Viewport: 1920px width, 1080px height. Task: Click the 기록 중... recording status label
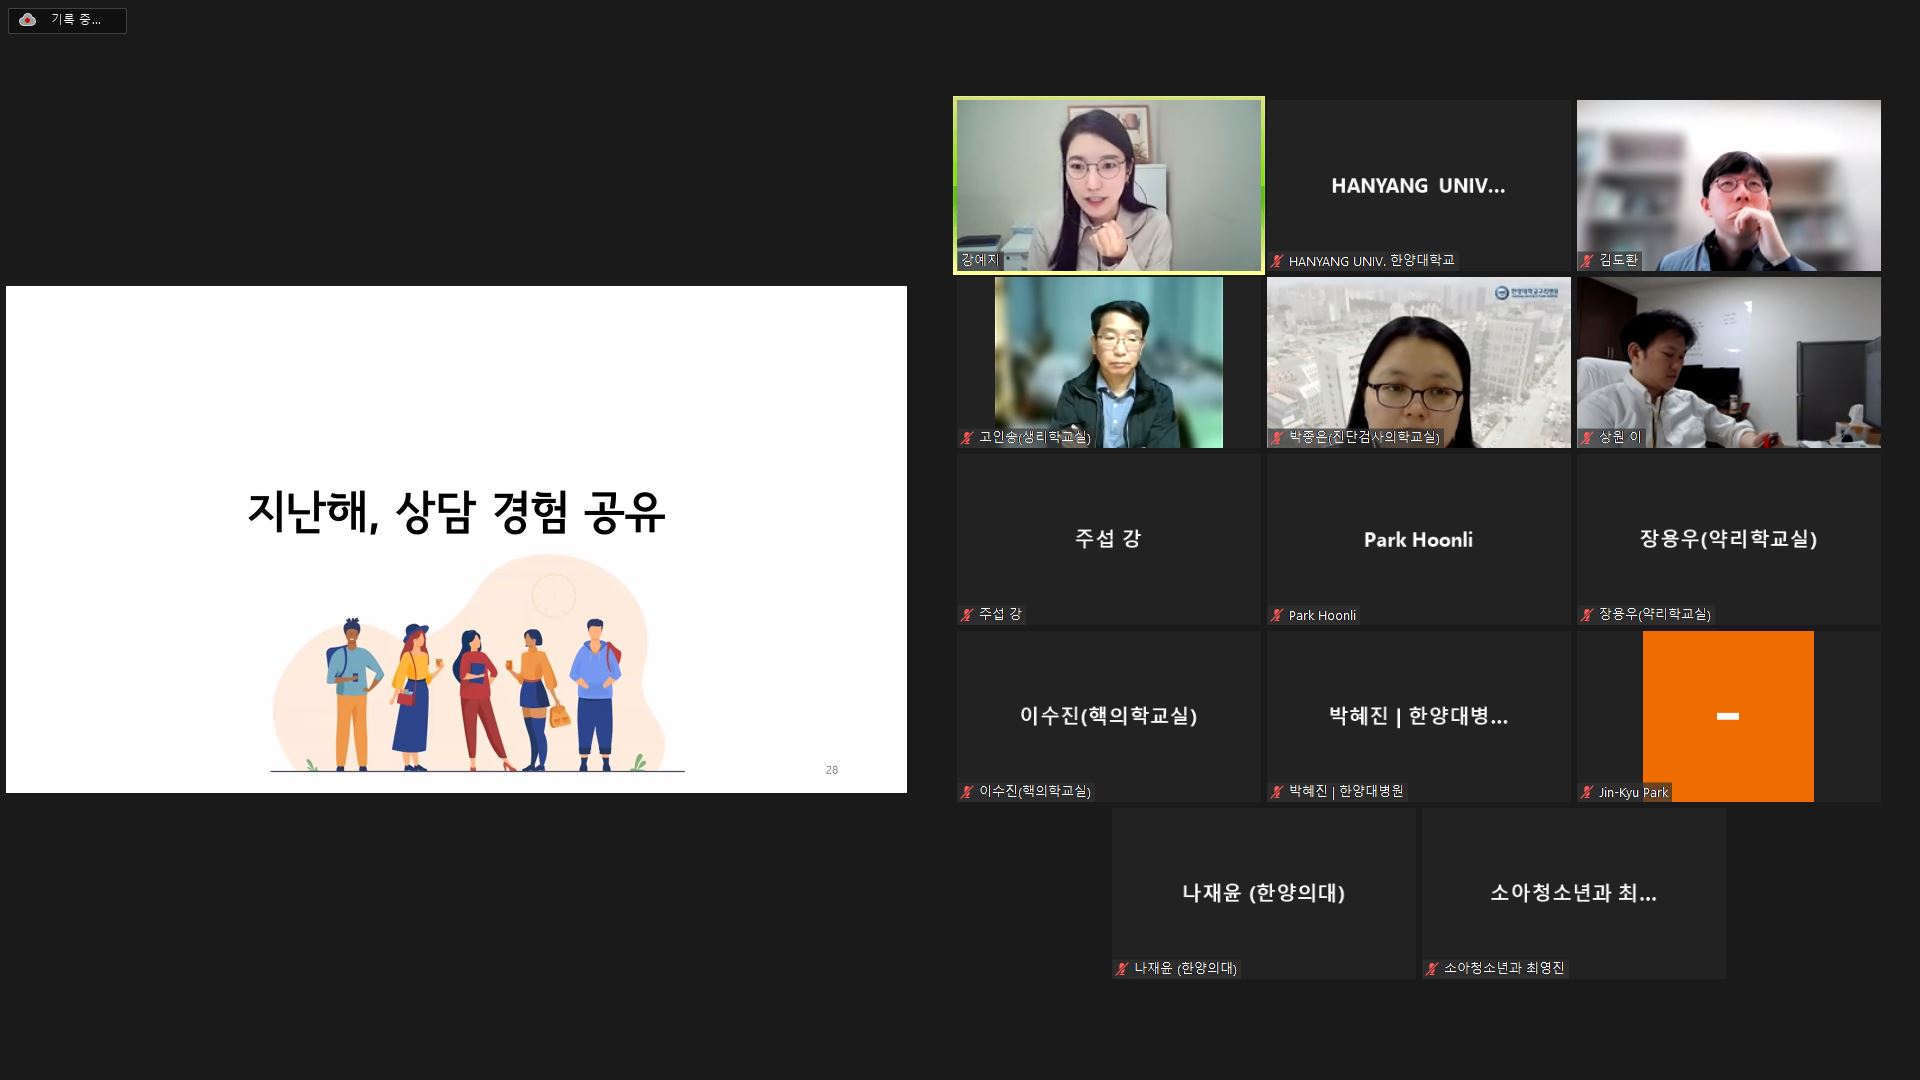click(76, 20)
